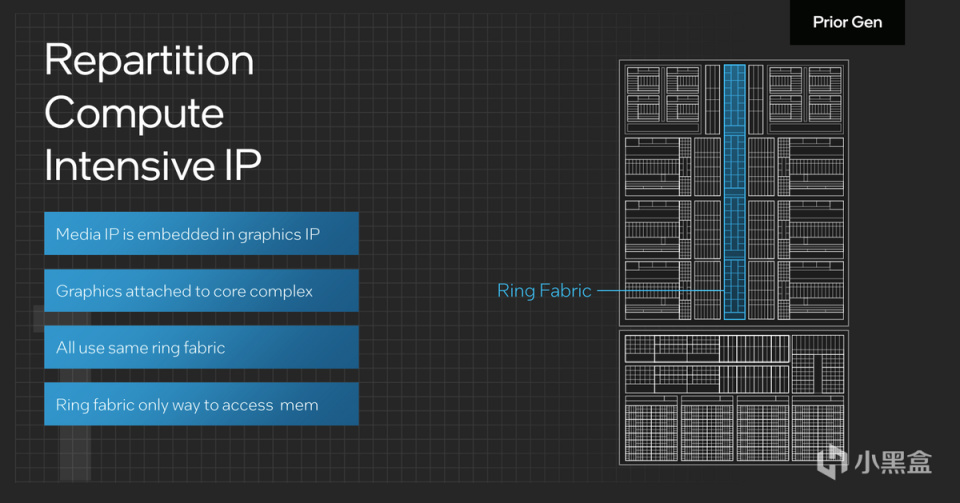This screenshot has height=503, width=960.
Task: Click the Repartition Compute Intensive IP title
Action: coord(152,113)
